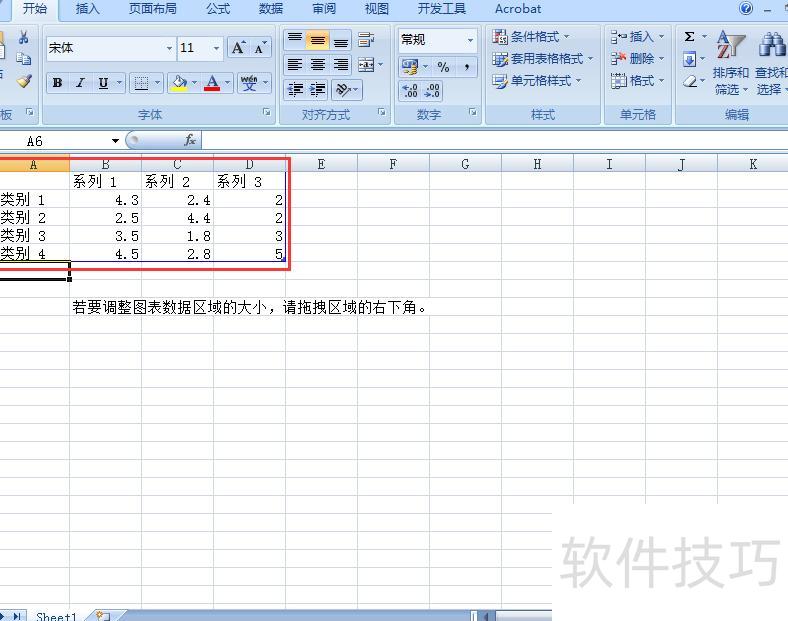Open the font size dropdown 11
This screenshot has width=788, height=621.
pyautogui.click(x=216, y=48)
